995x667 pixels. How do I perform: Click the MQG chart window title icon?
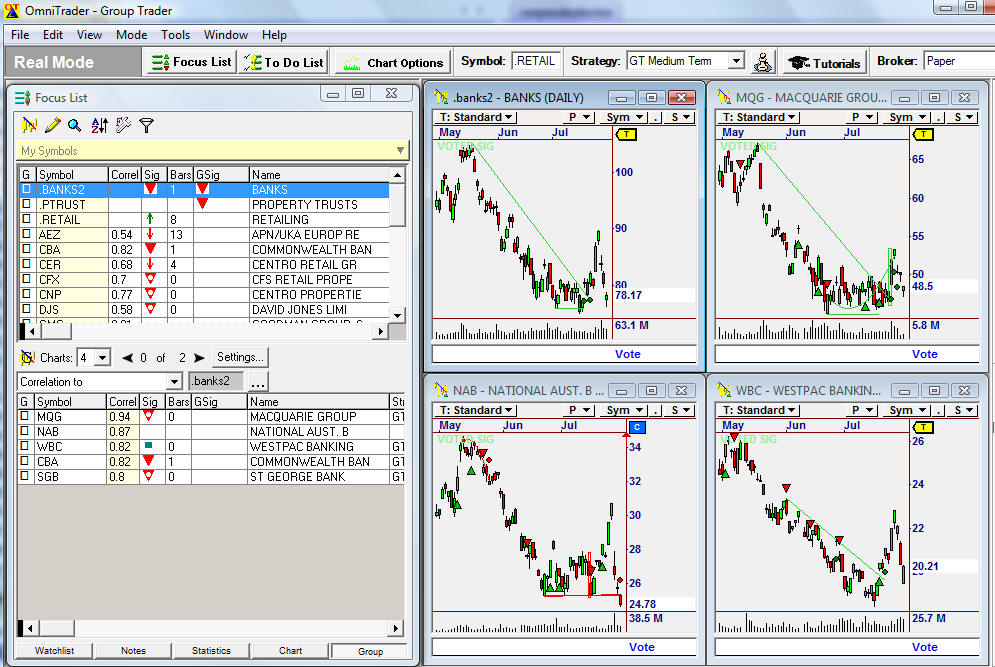pos(724,97)
